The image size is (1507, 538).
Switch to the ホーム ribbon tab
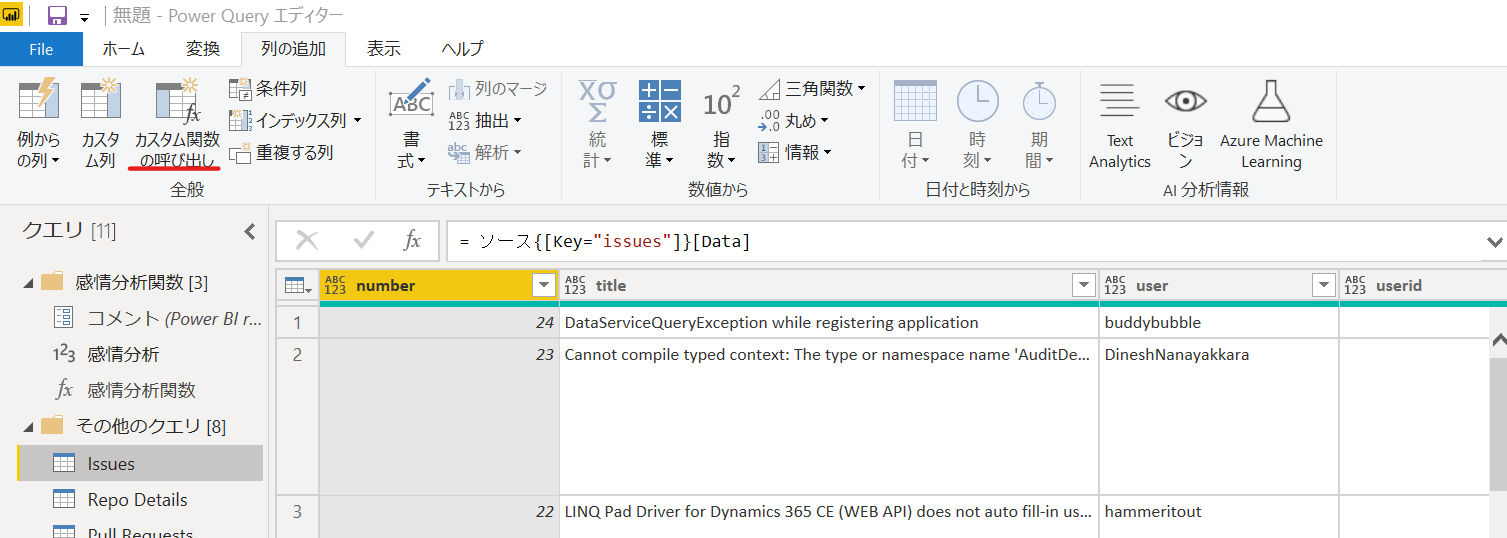pos(124,49)
